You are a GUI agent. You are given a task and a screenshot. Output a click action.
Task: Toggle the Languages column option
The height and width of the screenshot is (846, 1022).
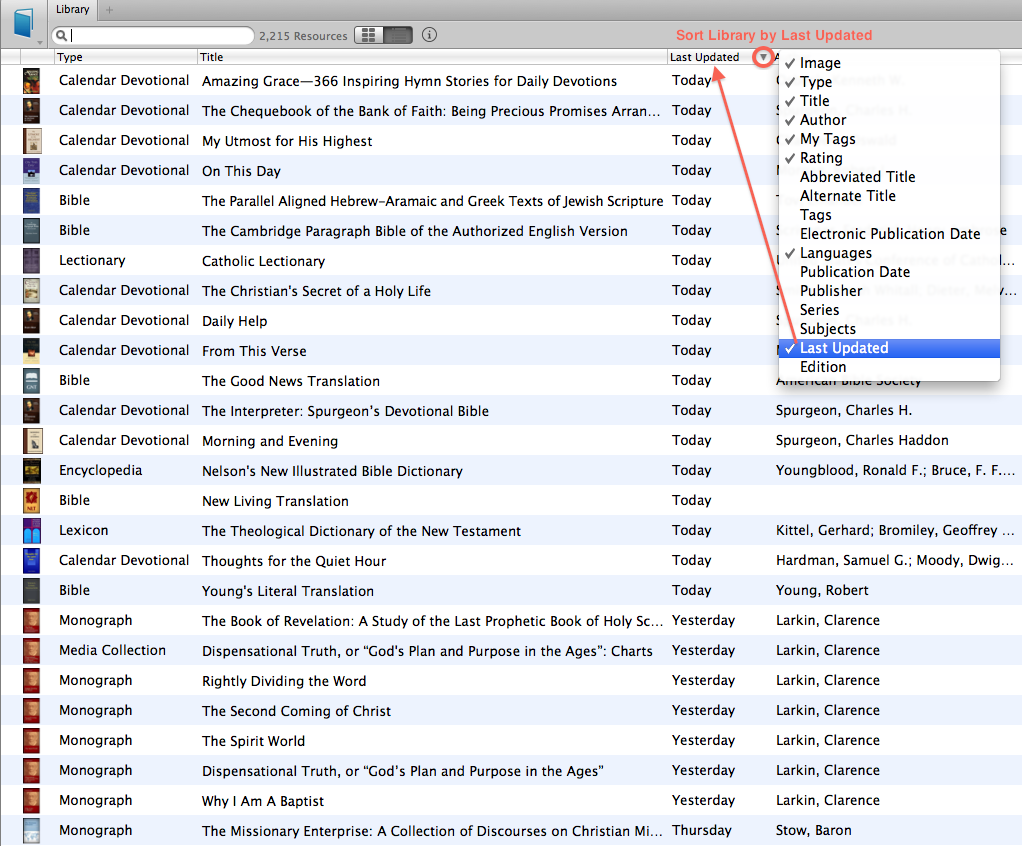[889, 253]
